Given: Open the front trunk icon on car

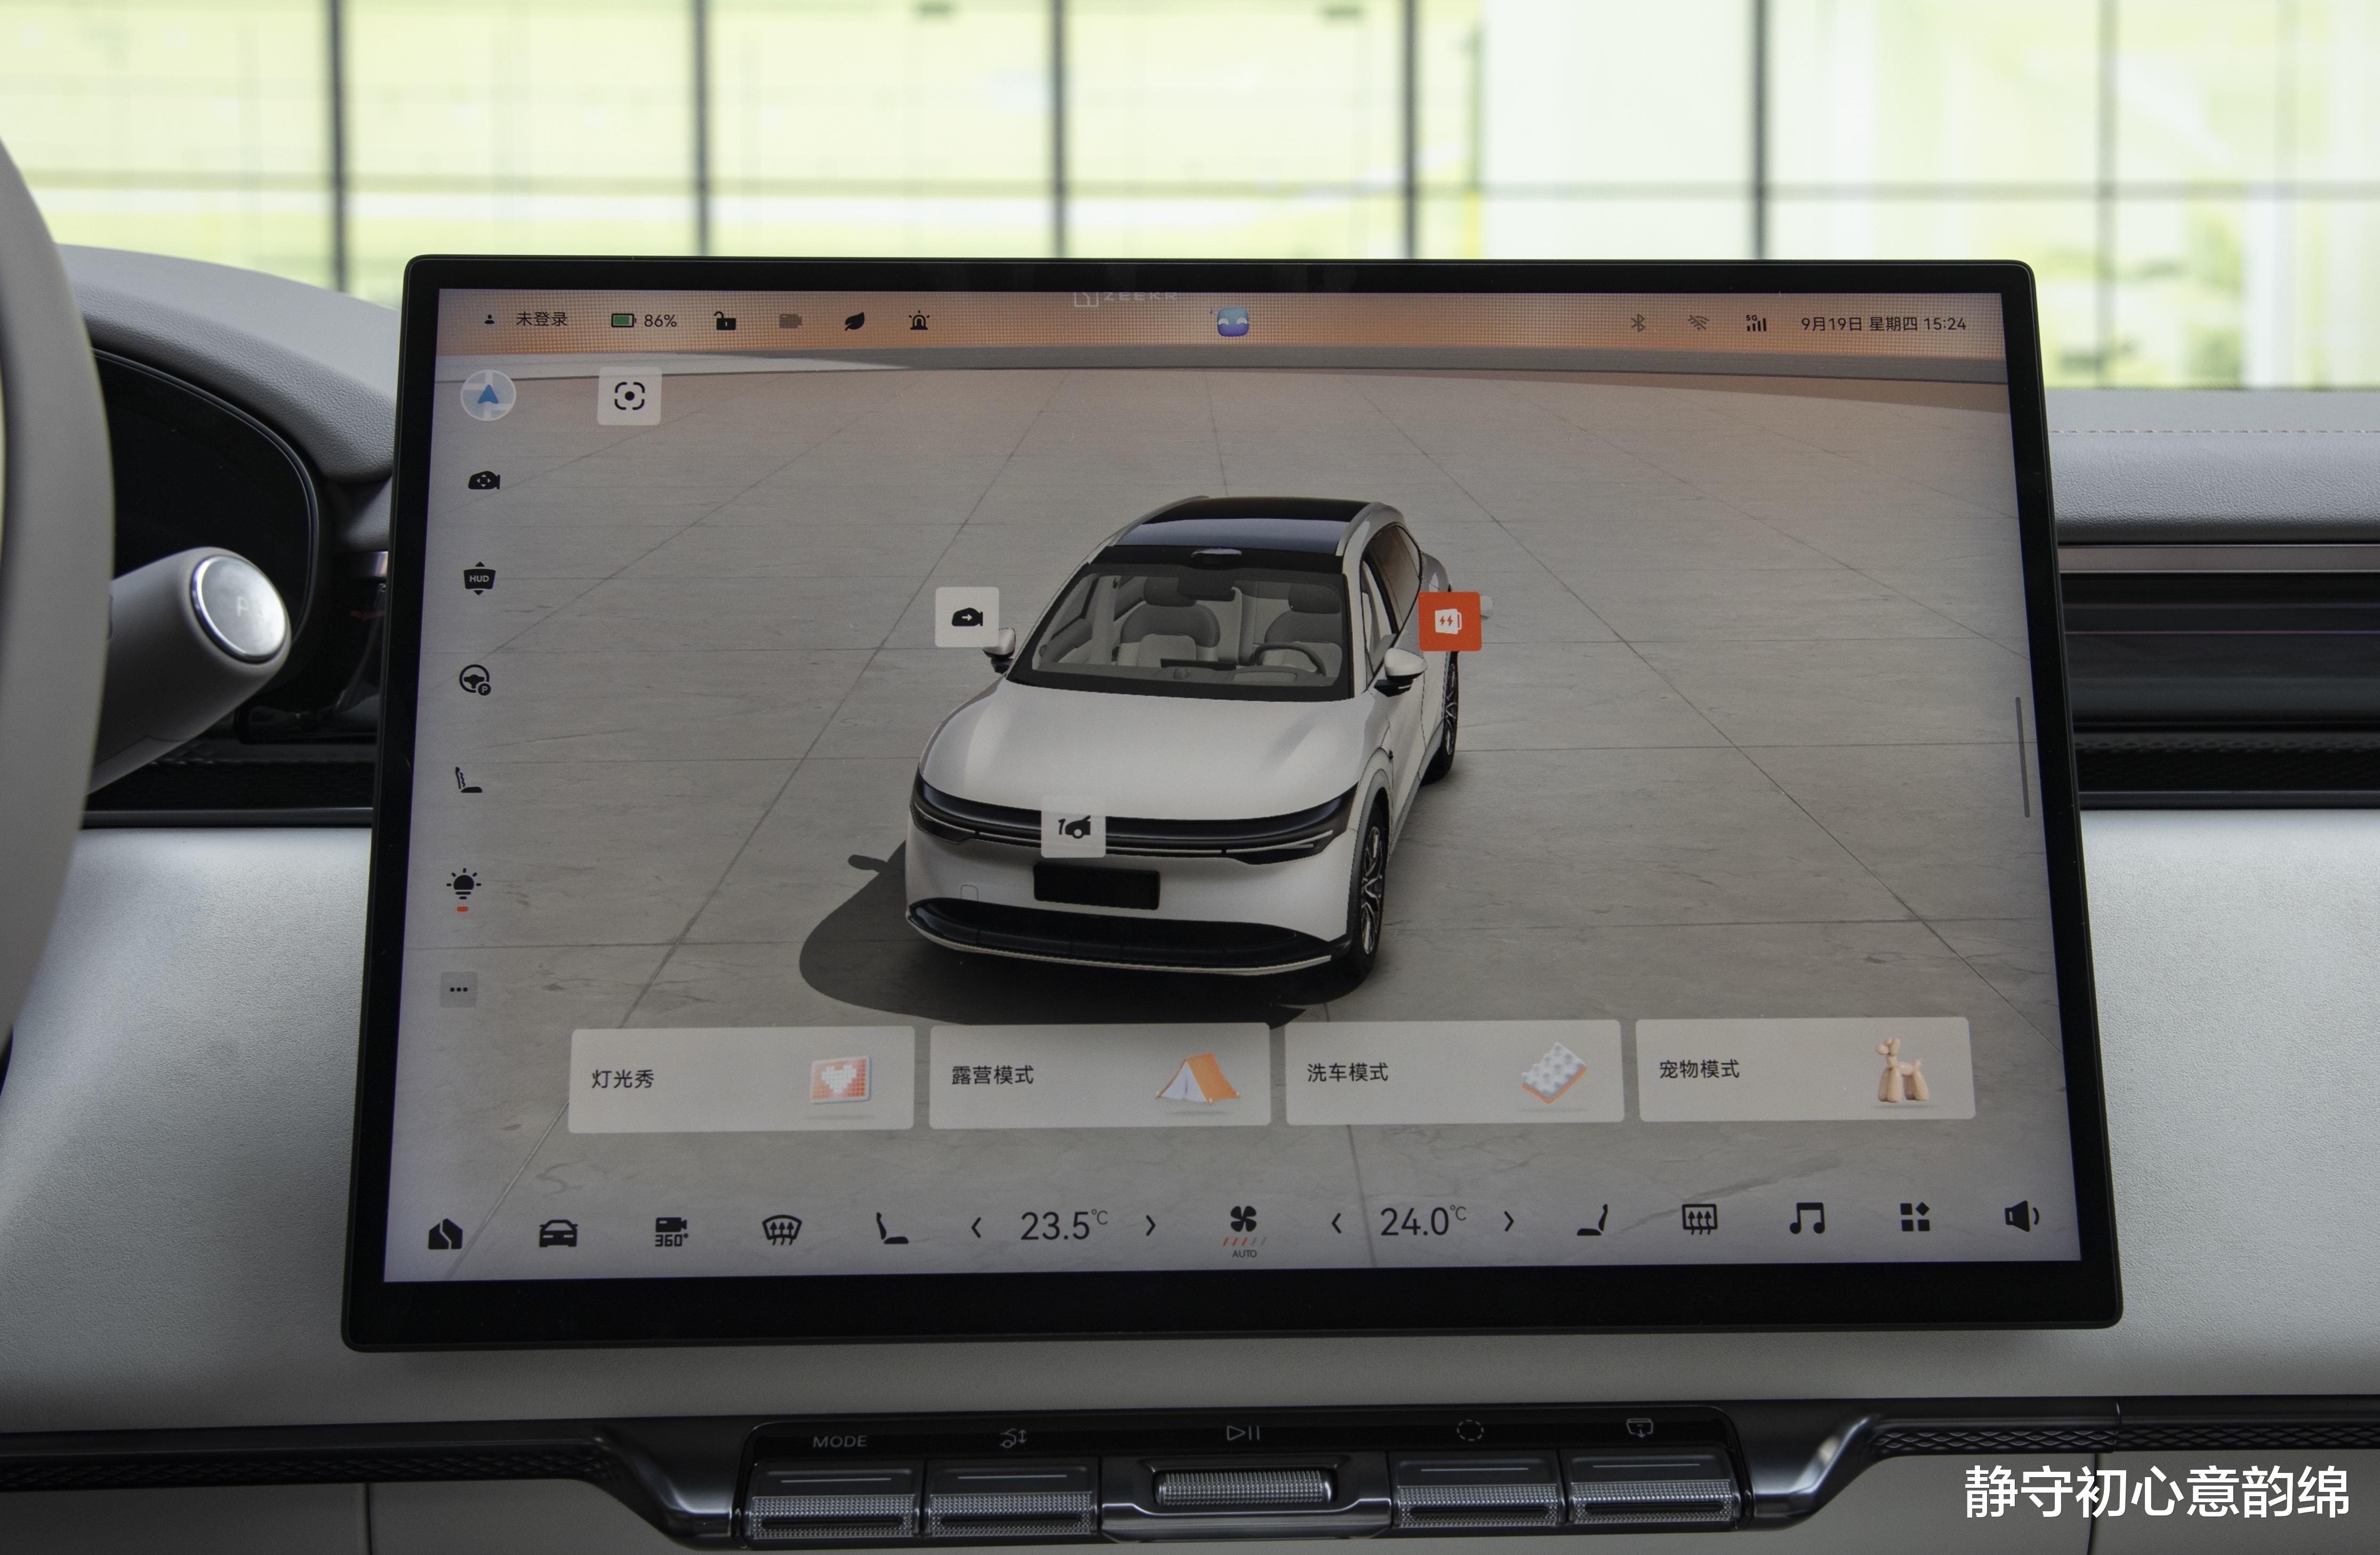Looking at the screenshot, I should 1073,828.
